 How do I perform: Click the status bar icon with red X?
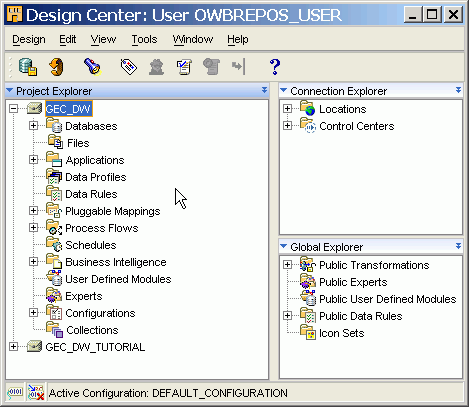point(36,392)
